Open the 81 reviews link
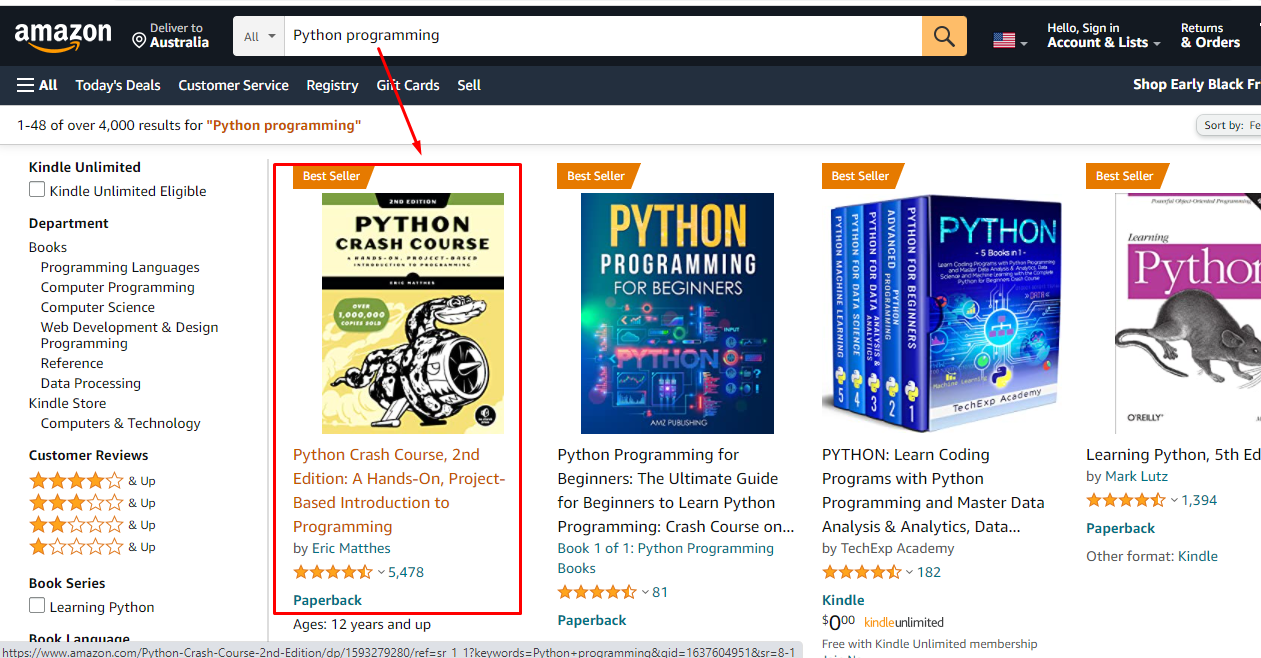 click(x=660, y=592)
